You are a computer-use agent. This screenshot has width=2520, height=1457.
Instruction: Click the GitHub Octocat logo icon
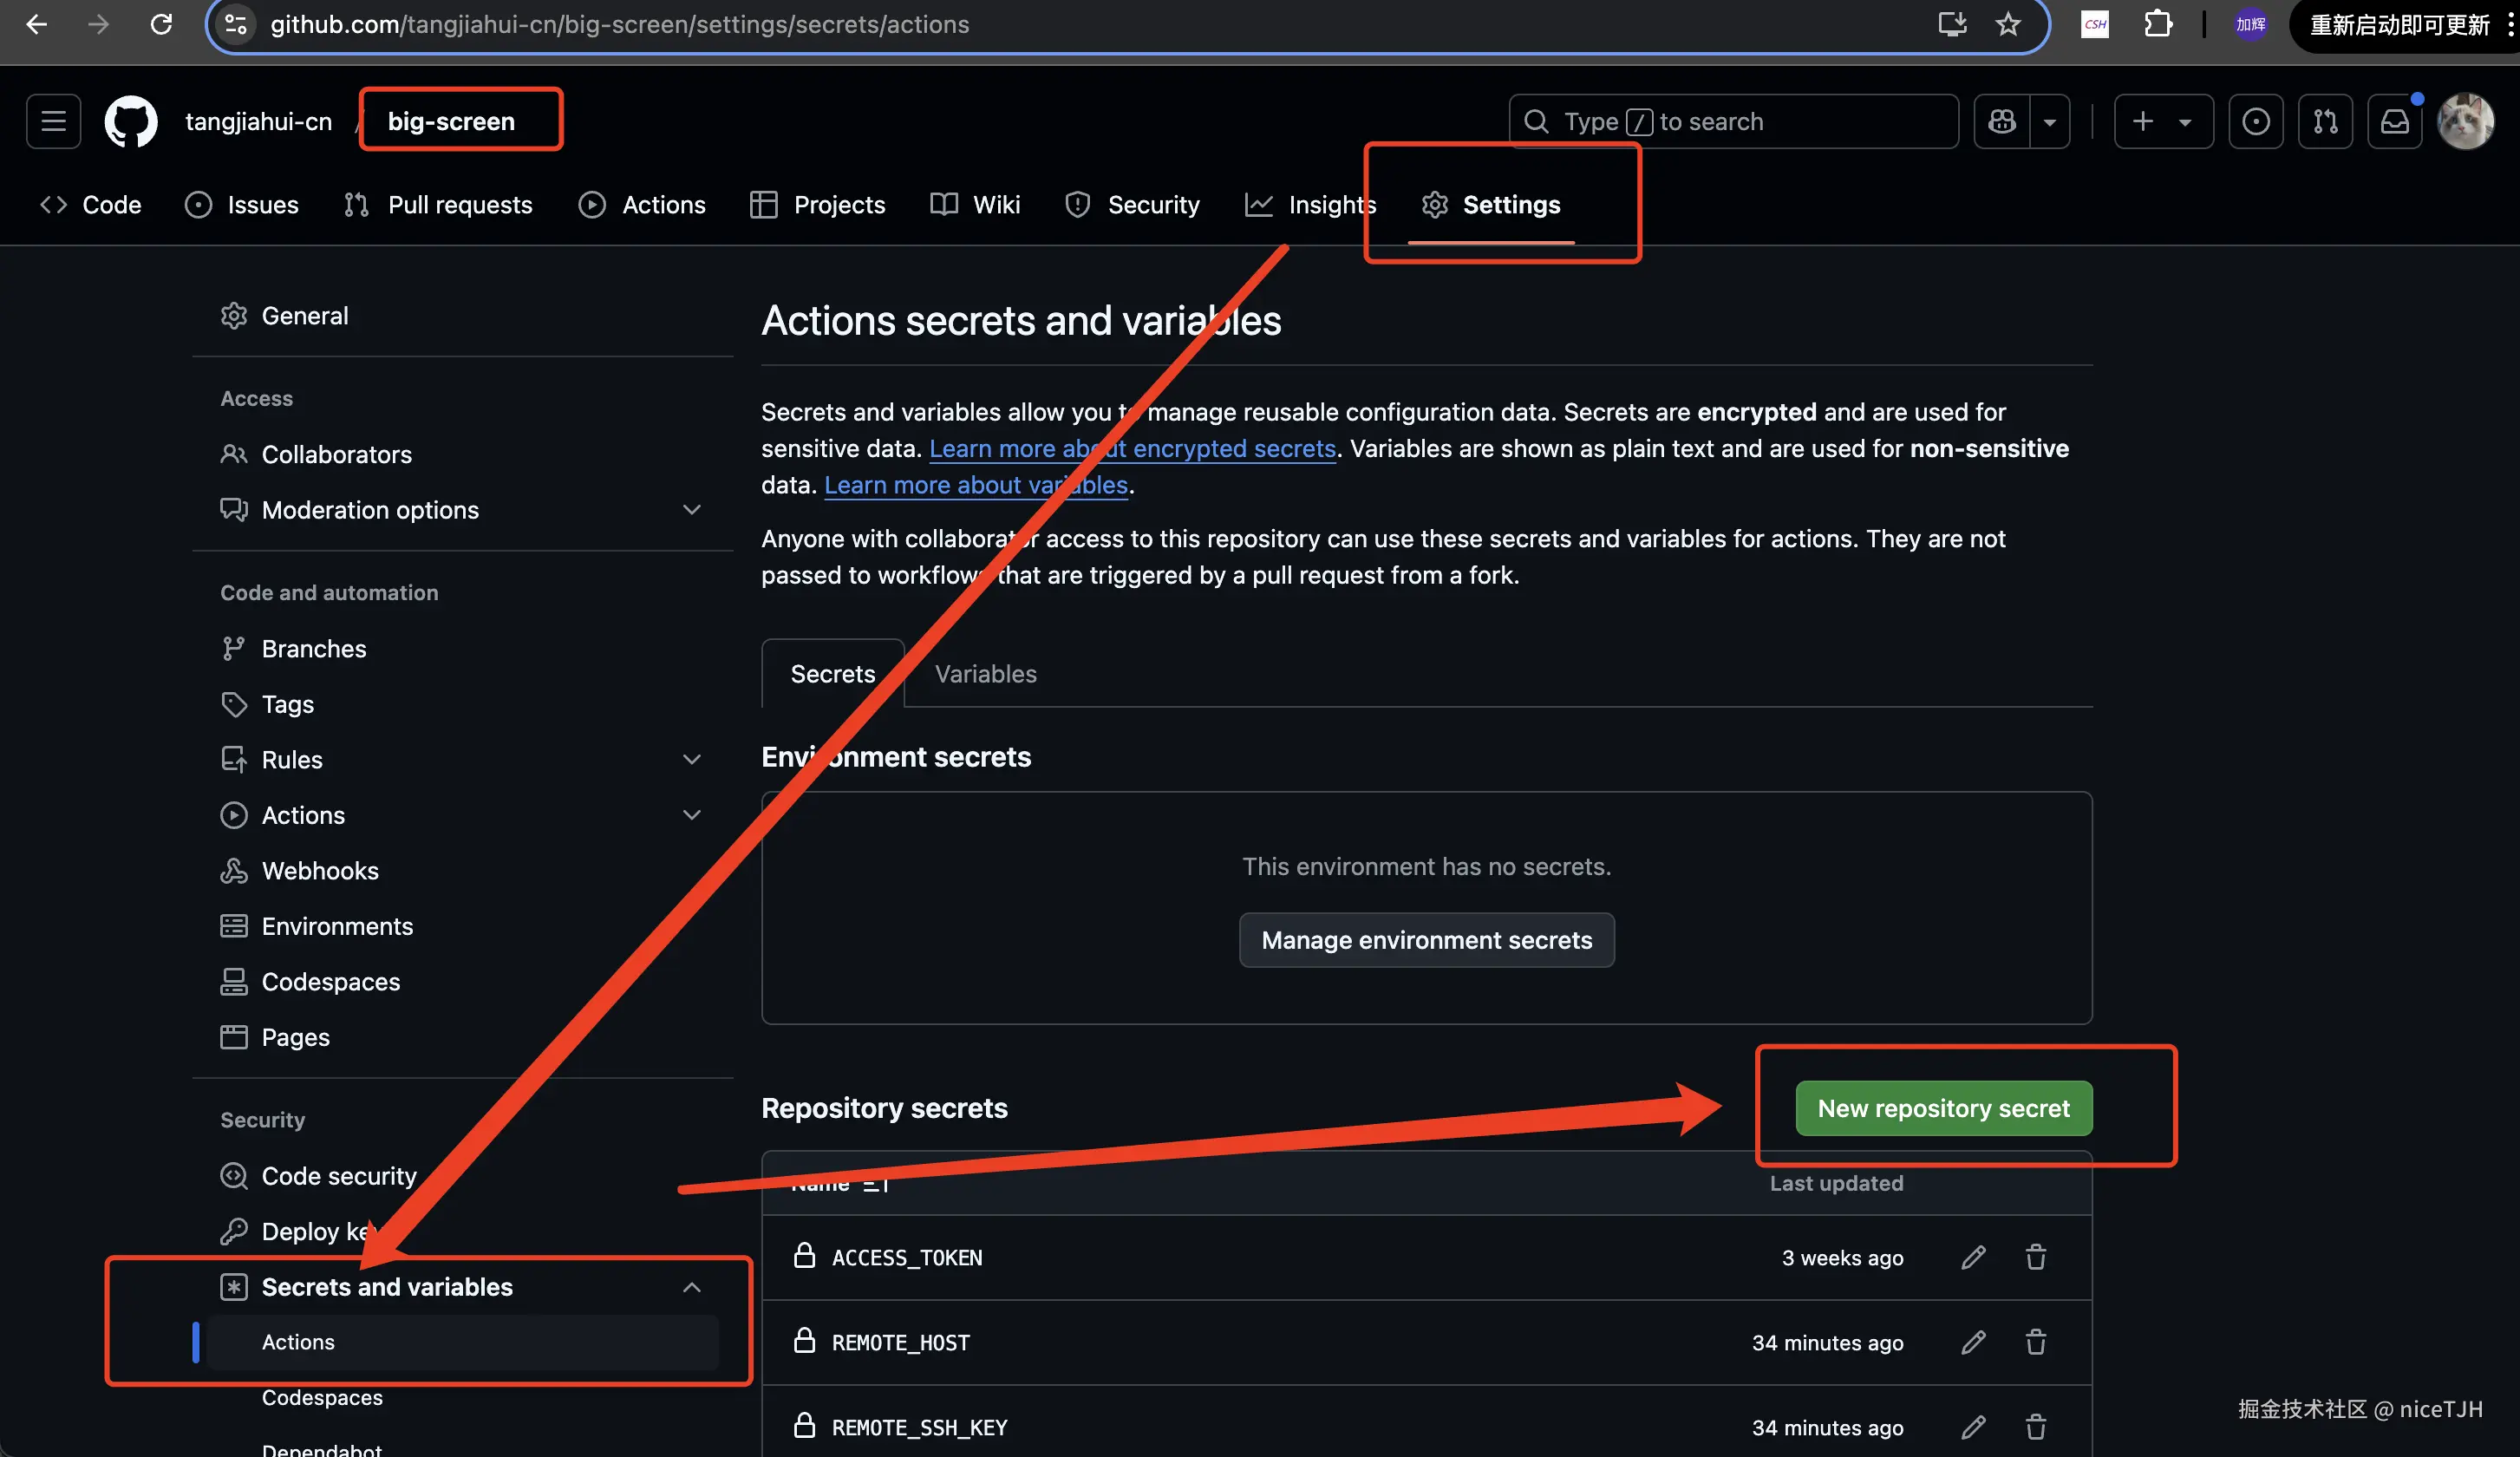click(131, 121)
